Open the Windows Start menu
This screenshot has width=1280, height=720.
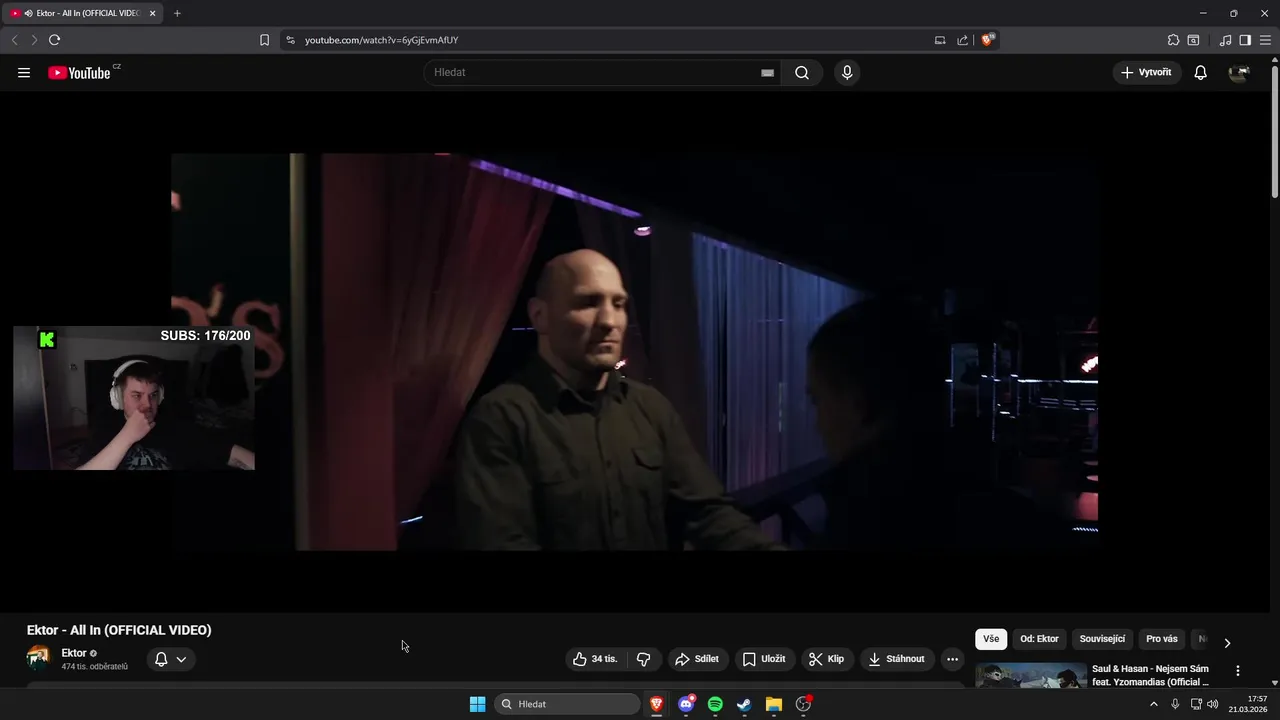(477, 704)
